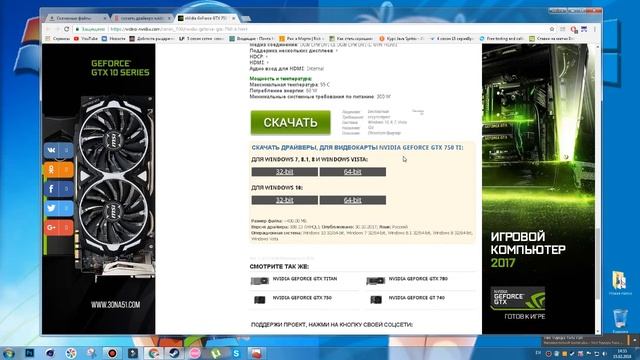The image size is (640, 360).
Task: Go back with the browser back arrow
Action: click(47, 29)
